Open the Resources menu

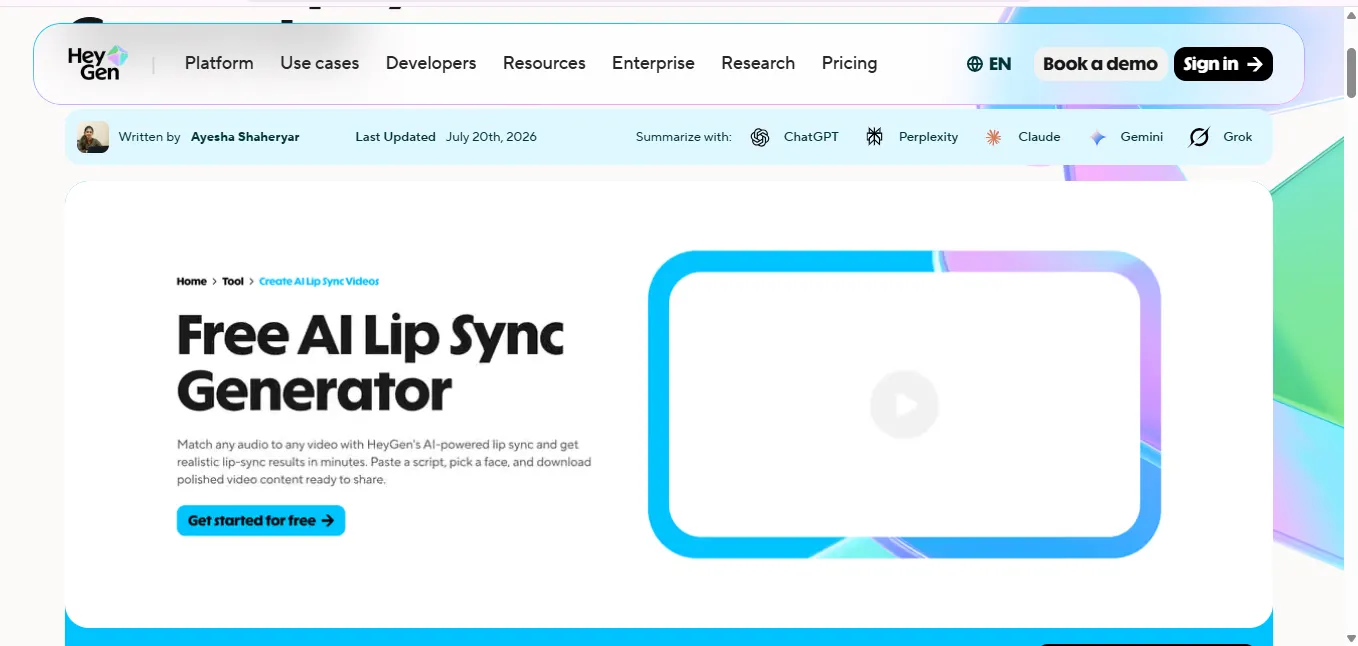544,63
